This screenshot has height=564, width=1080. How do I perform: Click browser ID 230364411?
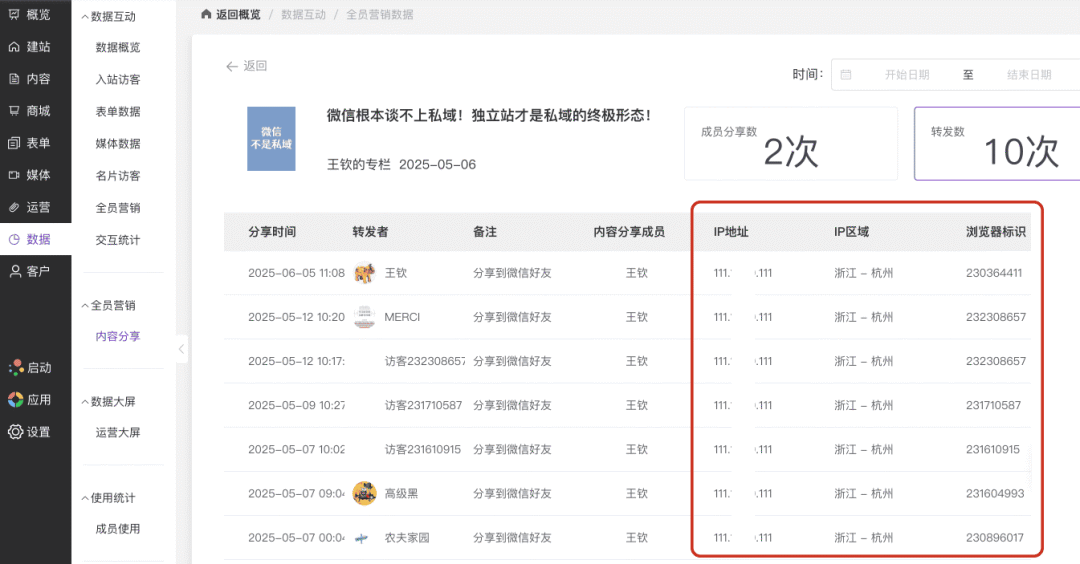click(x=994, y=273)
